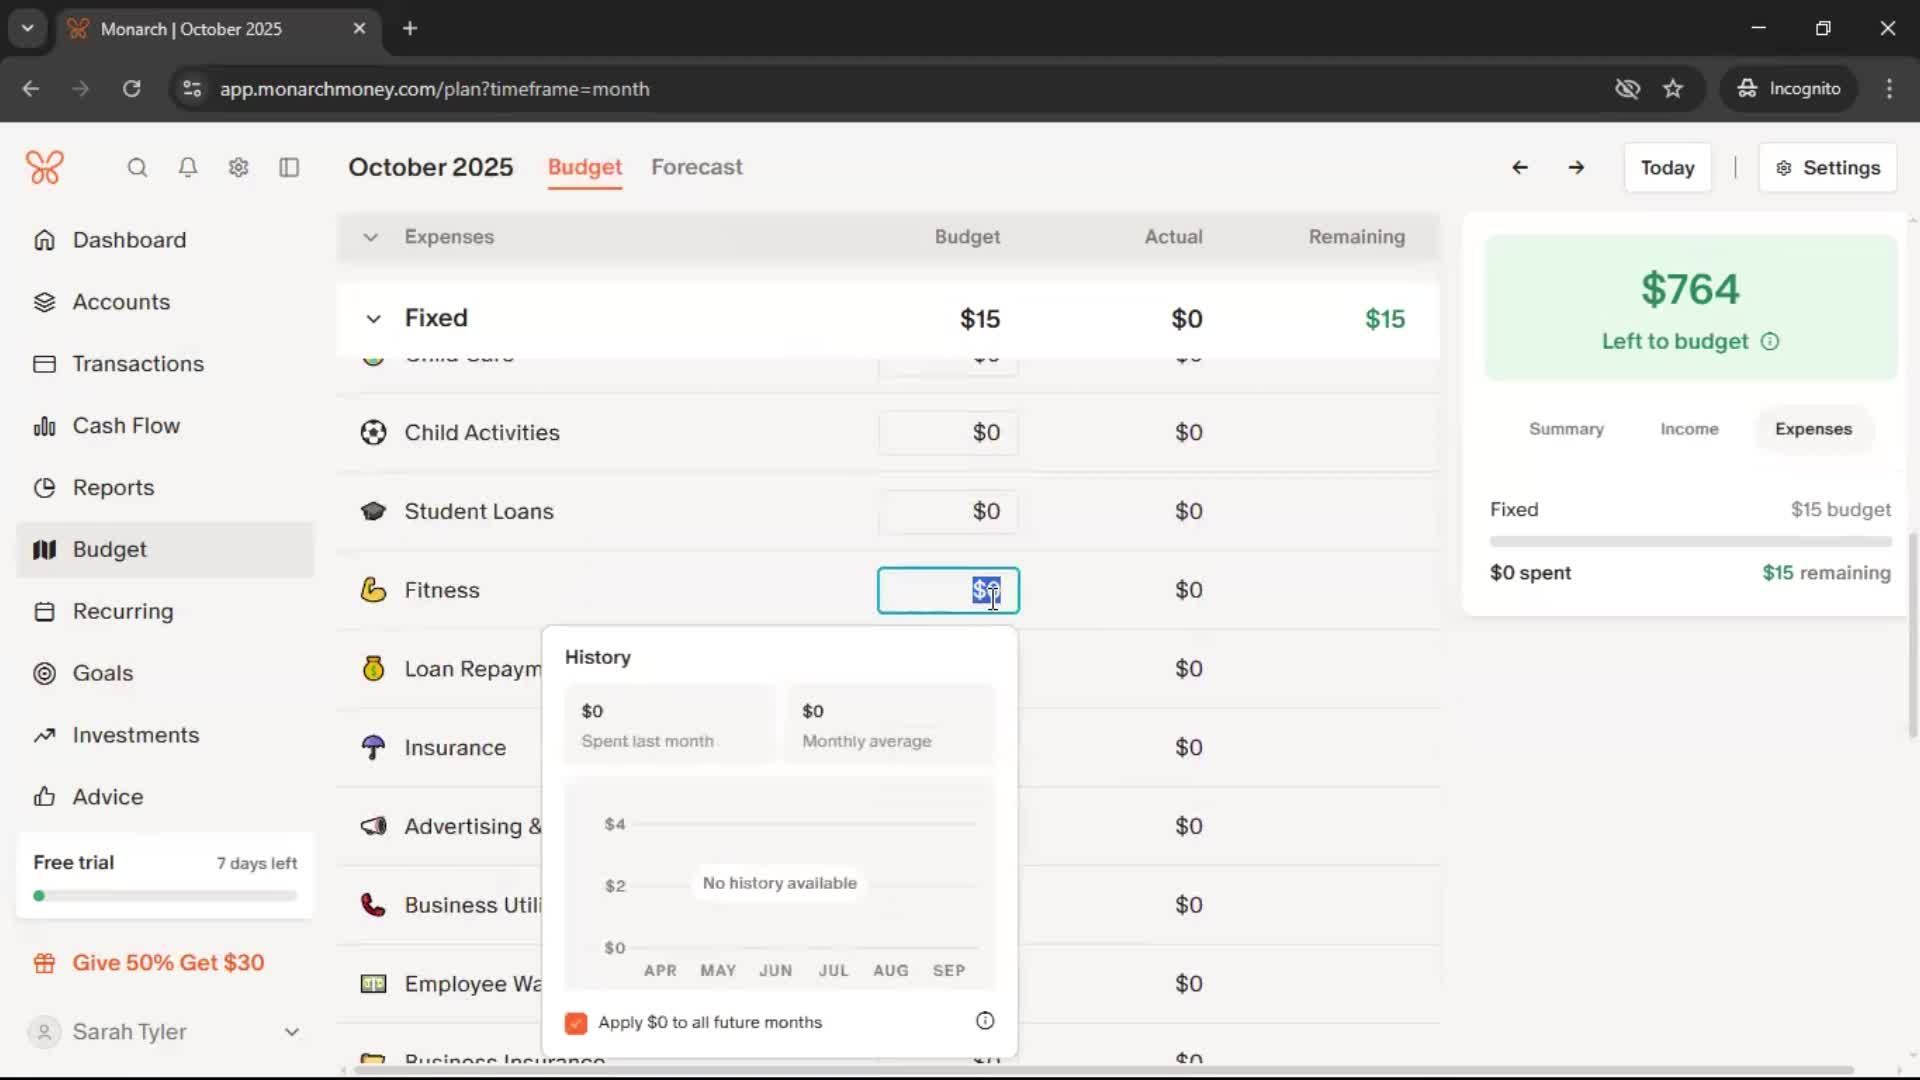Click the info icon beside Left to budget

[x=1770, y=342]
